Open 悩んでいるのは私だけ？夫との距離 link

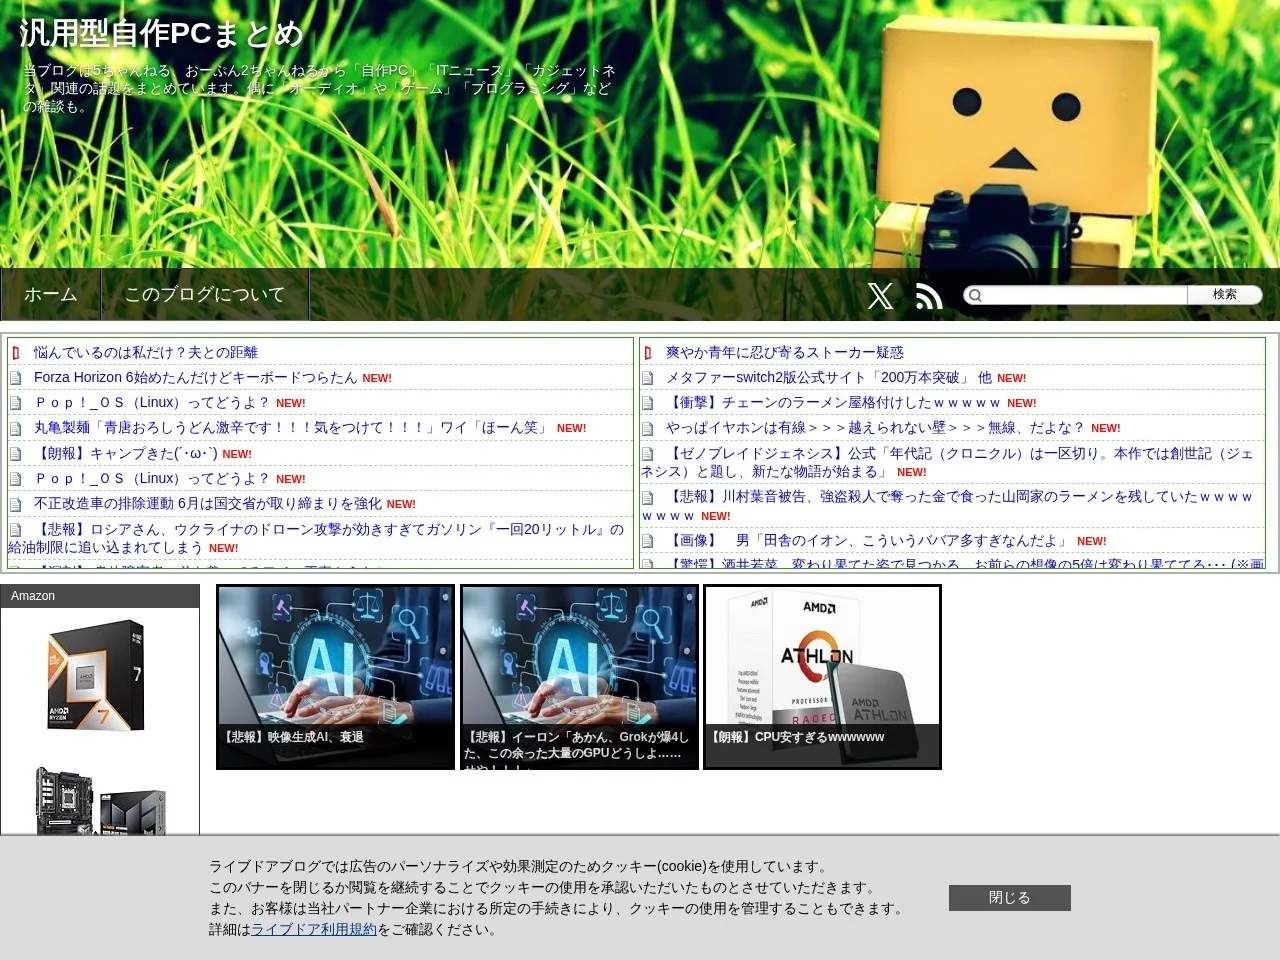point(146,352)
